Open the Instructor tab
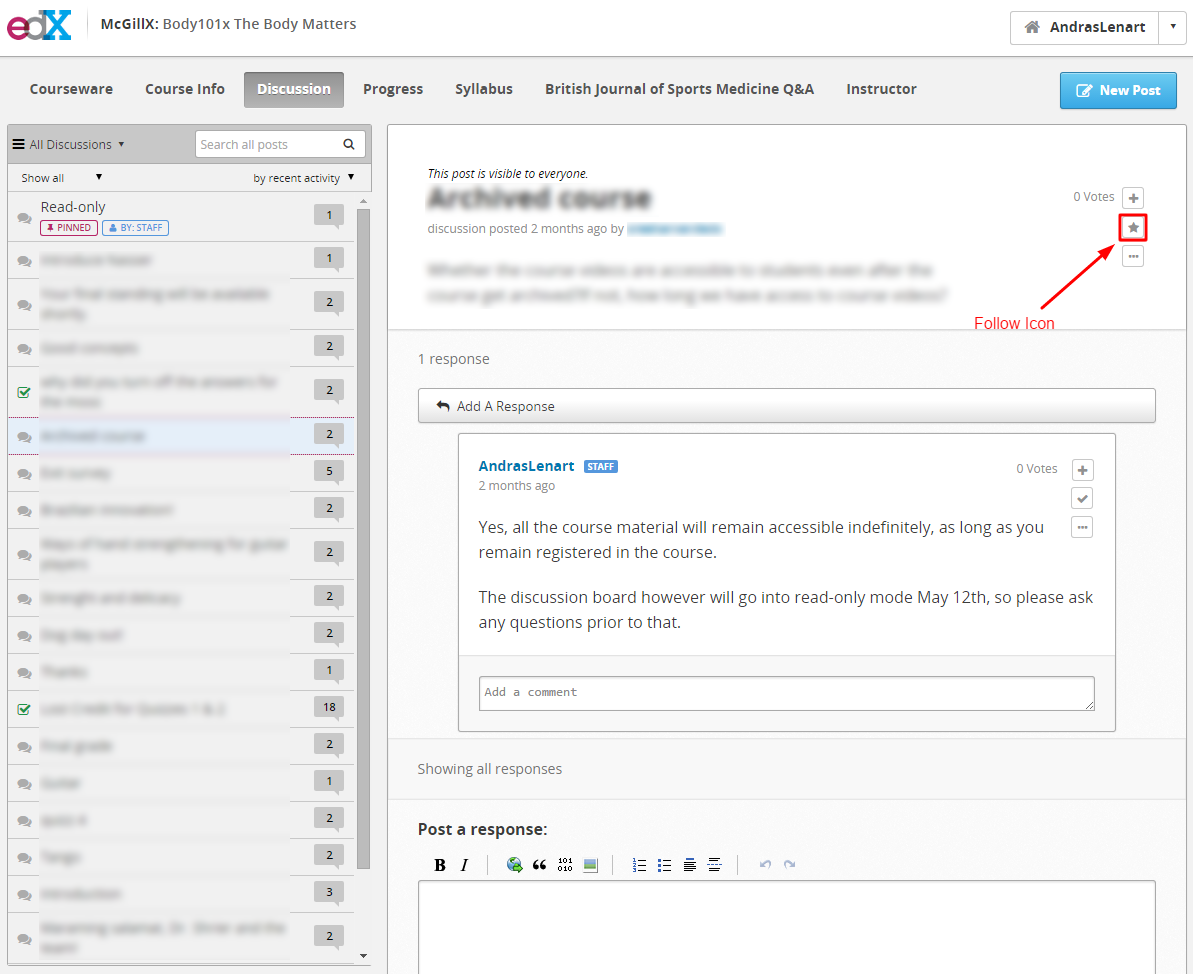The height and width of the screenshot is (974, 1193). pos(881,89)
